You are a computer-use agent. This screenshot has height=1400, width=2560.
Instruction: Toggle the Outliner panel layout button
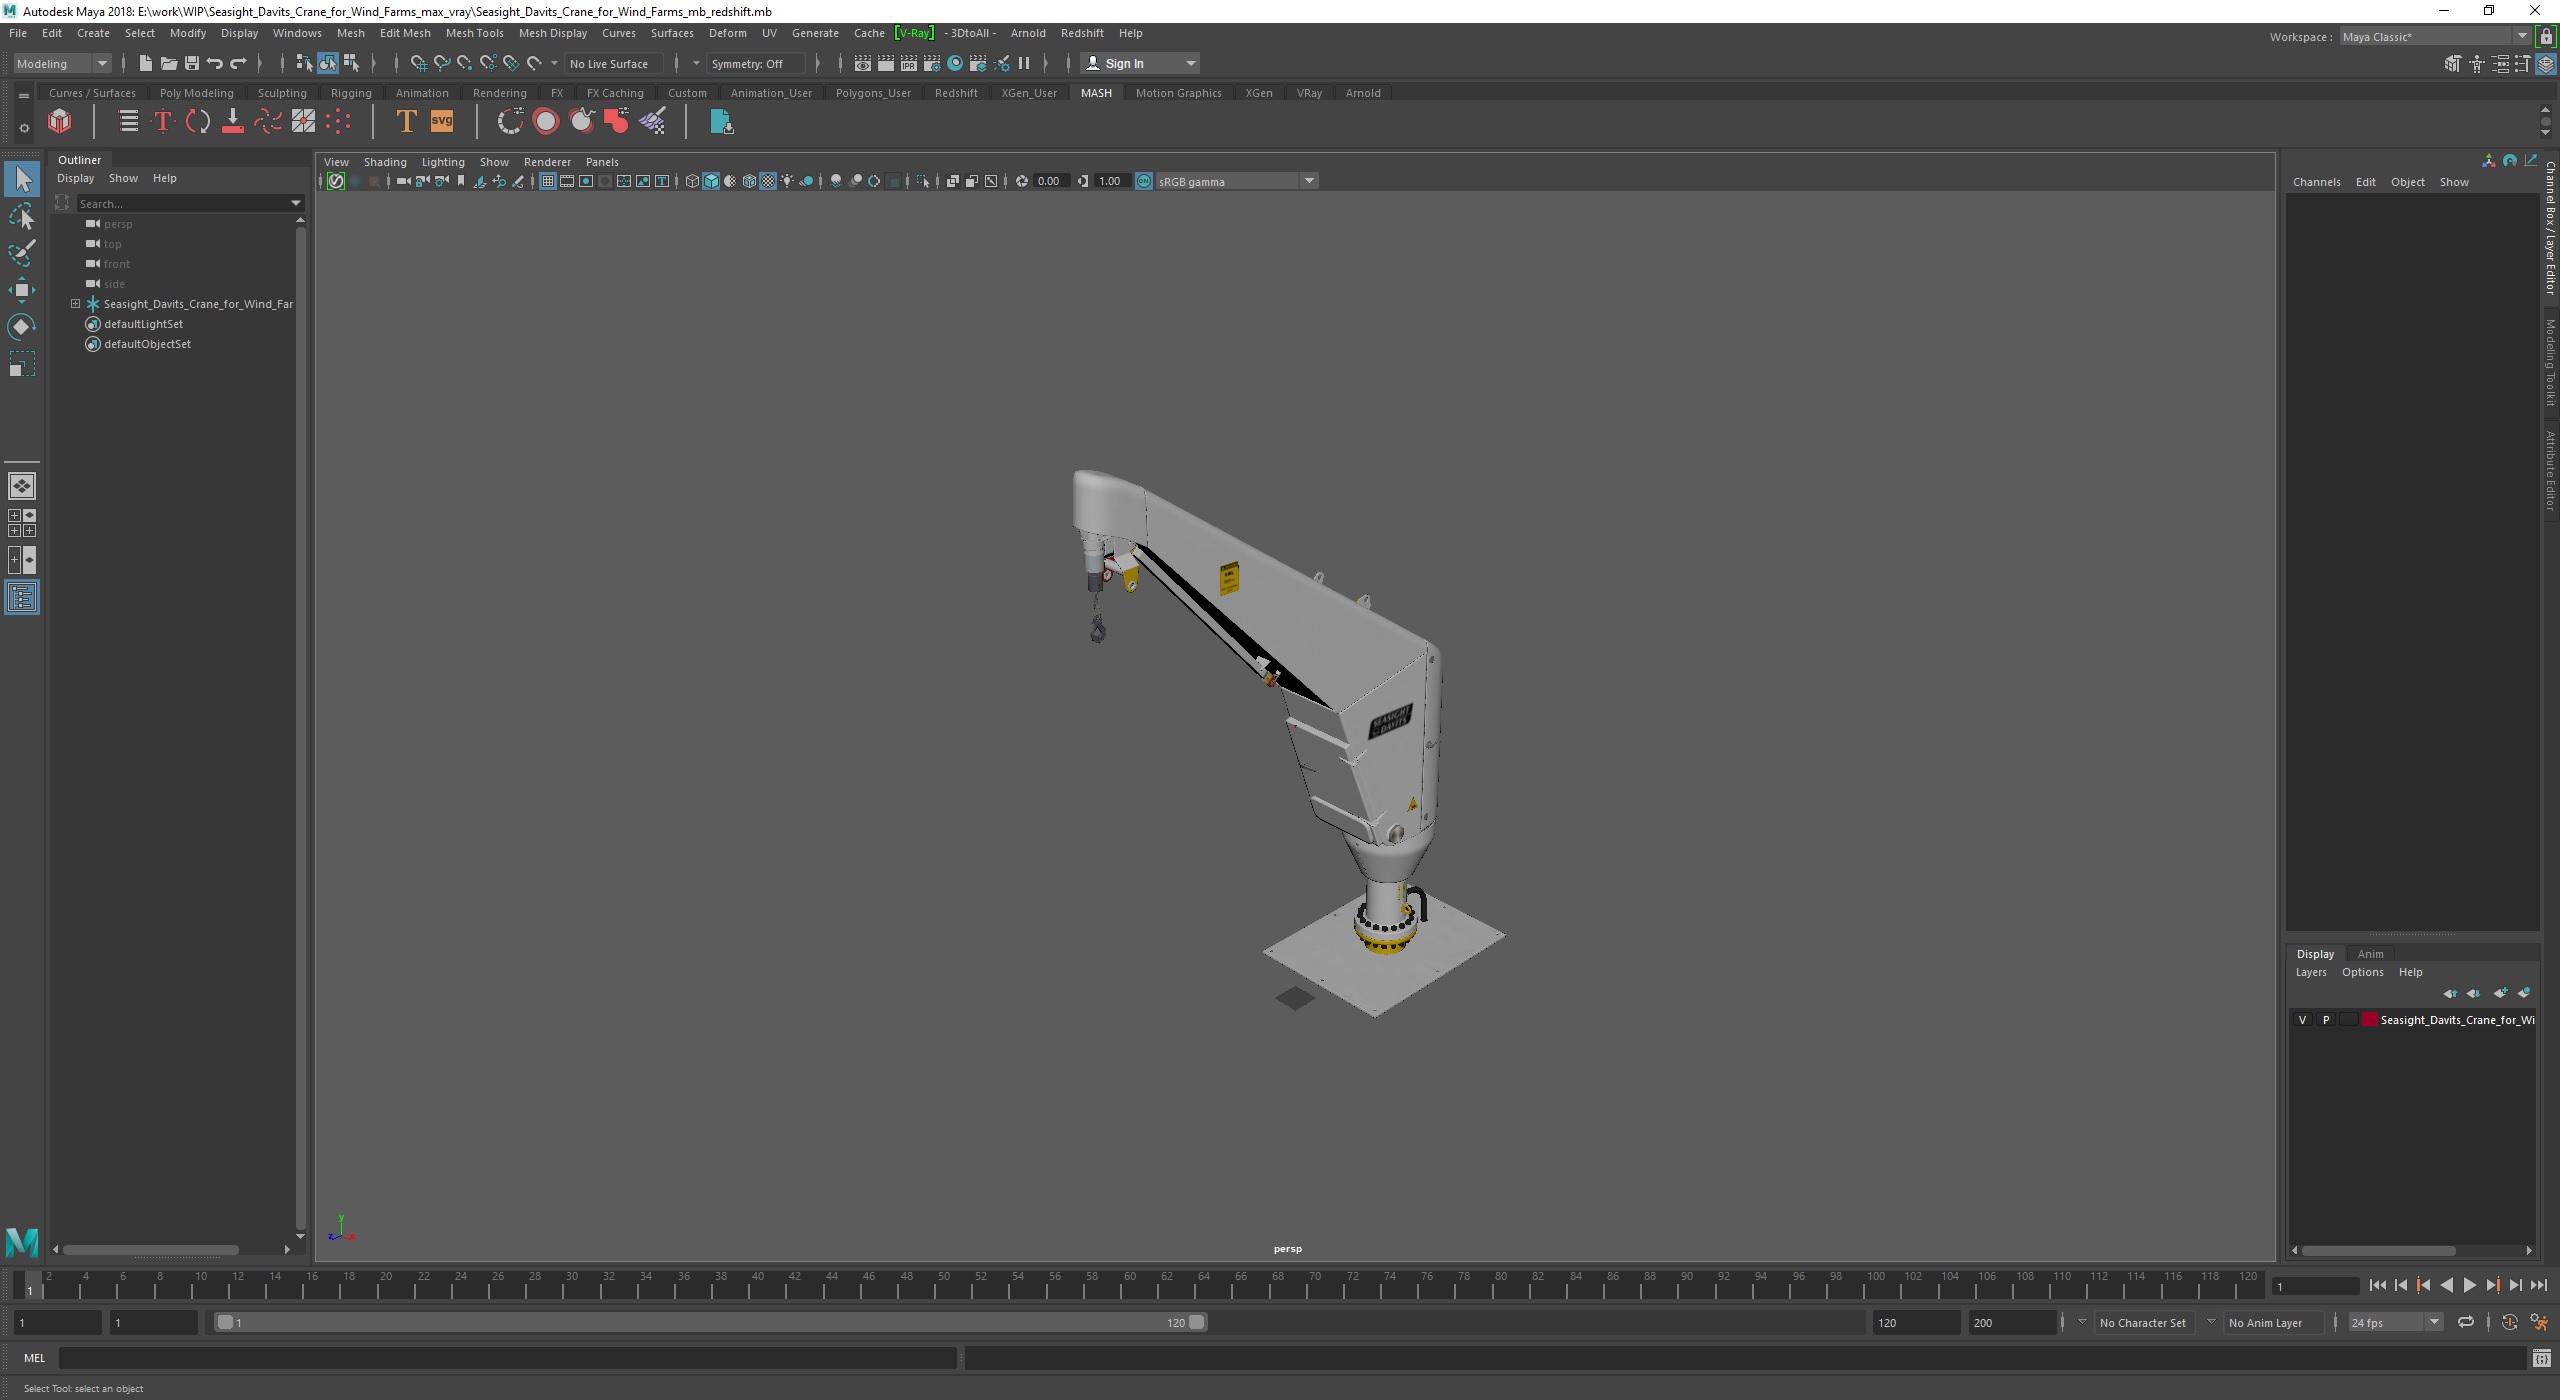pyautogui.click(x=22, y=598)
